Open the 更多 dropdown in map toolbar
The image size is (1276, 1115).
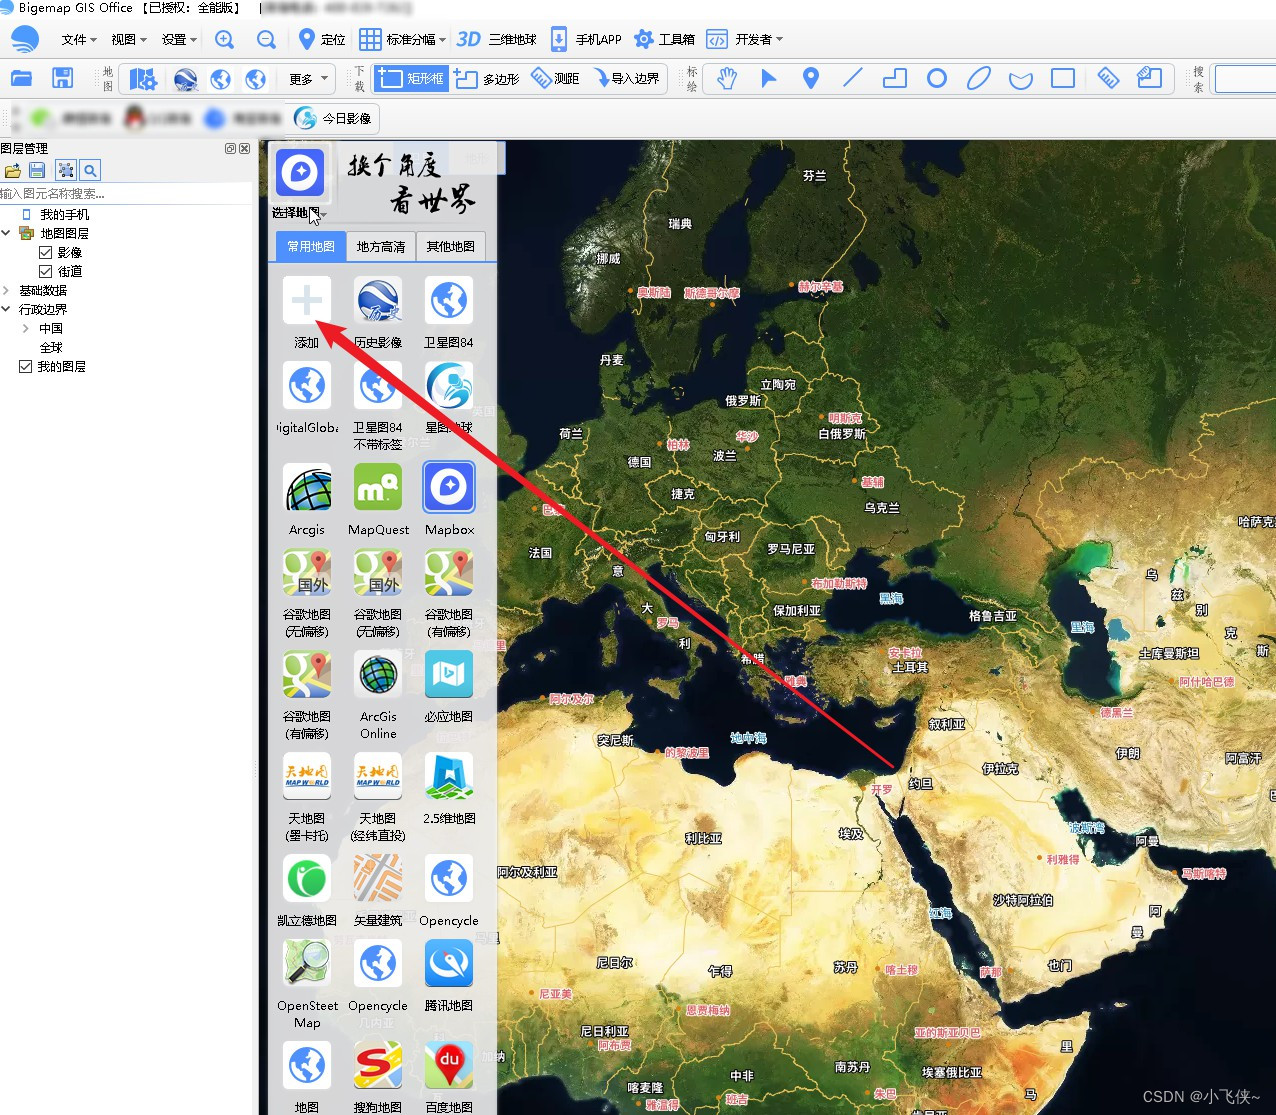pyautogui.click(x=308, y=79)
